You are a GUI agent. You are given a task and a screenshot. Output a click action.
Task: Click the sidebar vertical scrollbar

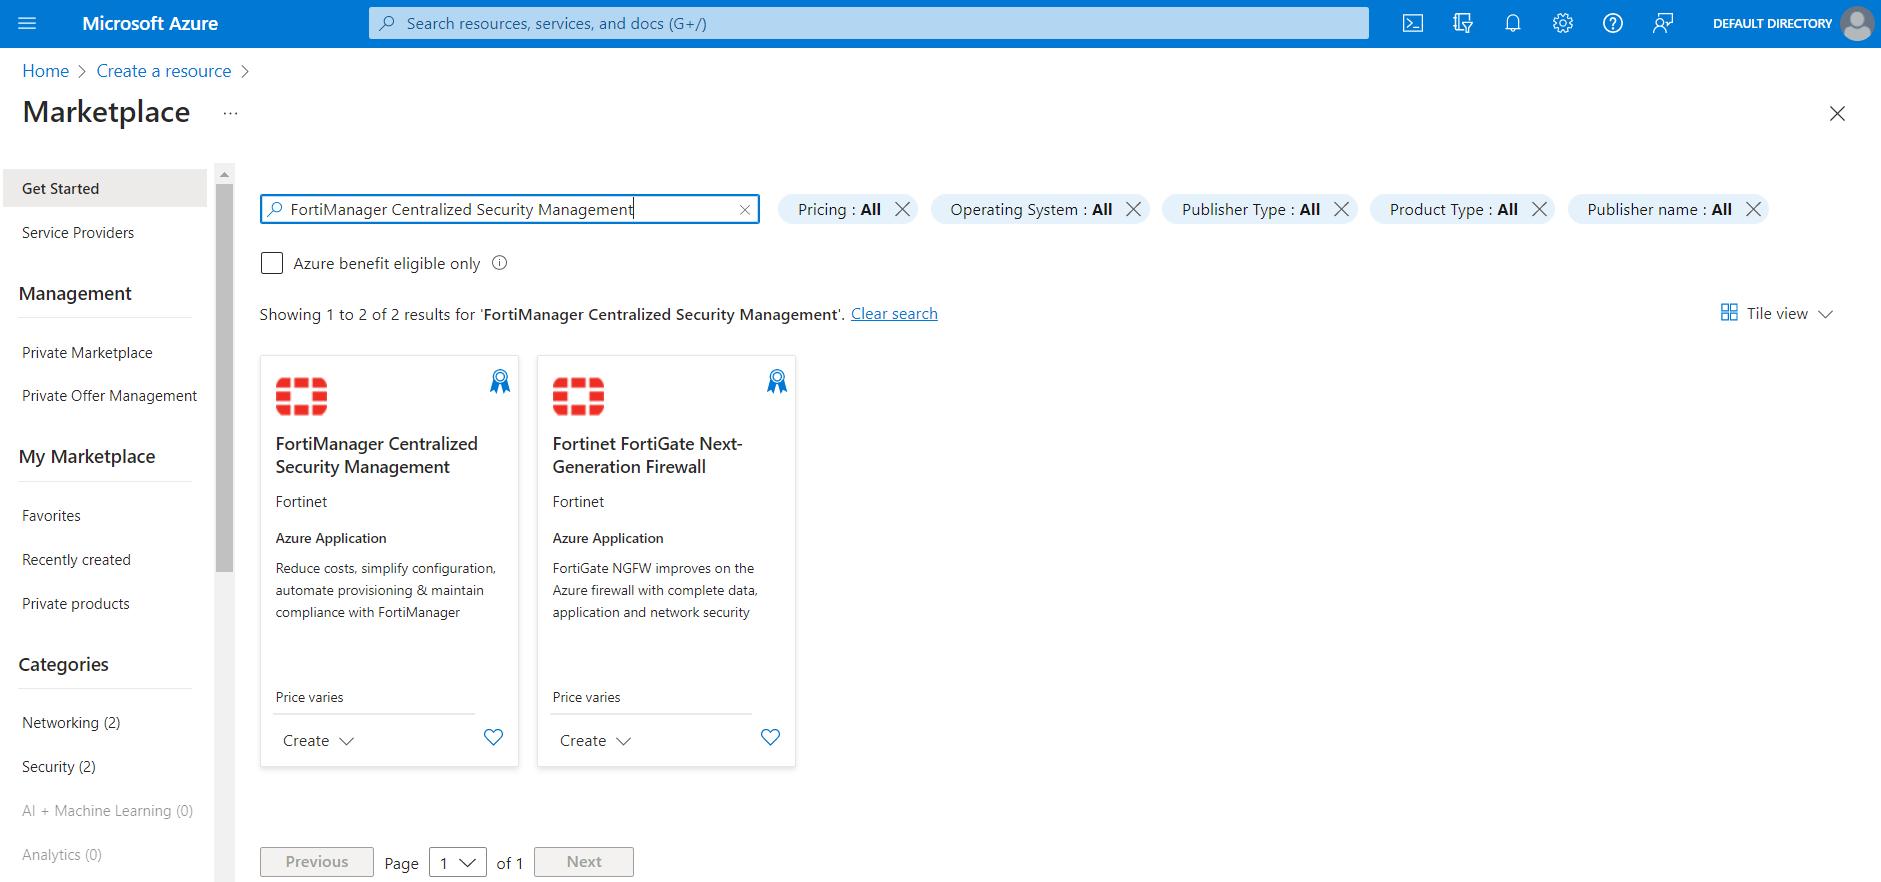pyautogui.click(x=224, y=378)
